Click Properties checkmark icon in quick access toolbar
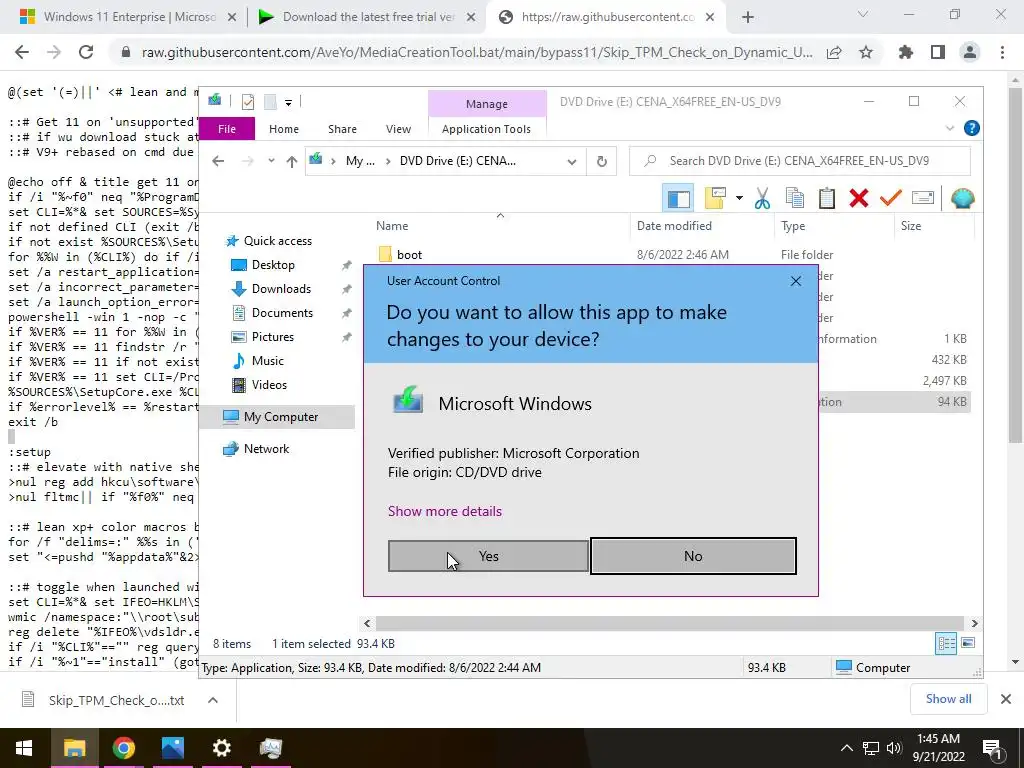Viewport: 1024px width, 768px height. coord(248,102)
